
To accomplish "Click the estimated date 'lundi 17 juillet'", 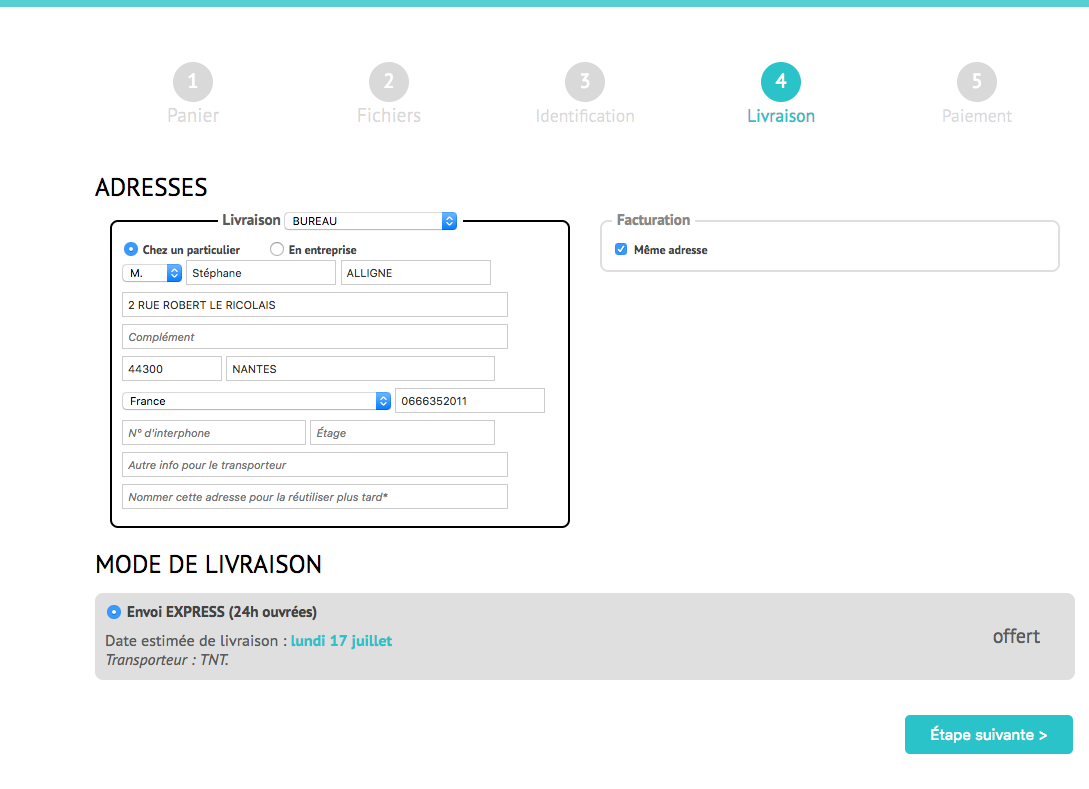I will point(341,640).
